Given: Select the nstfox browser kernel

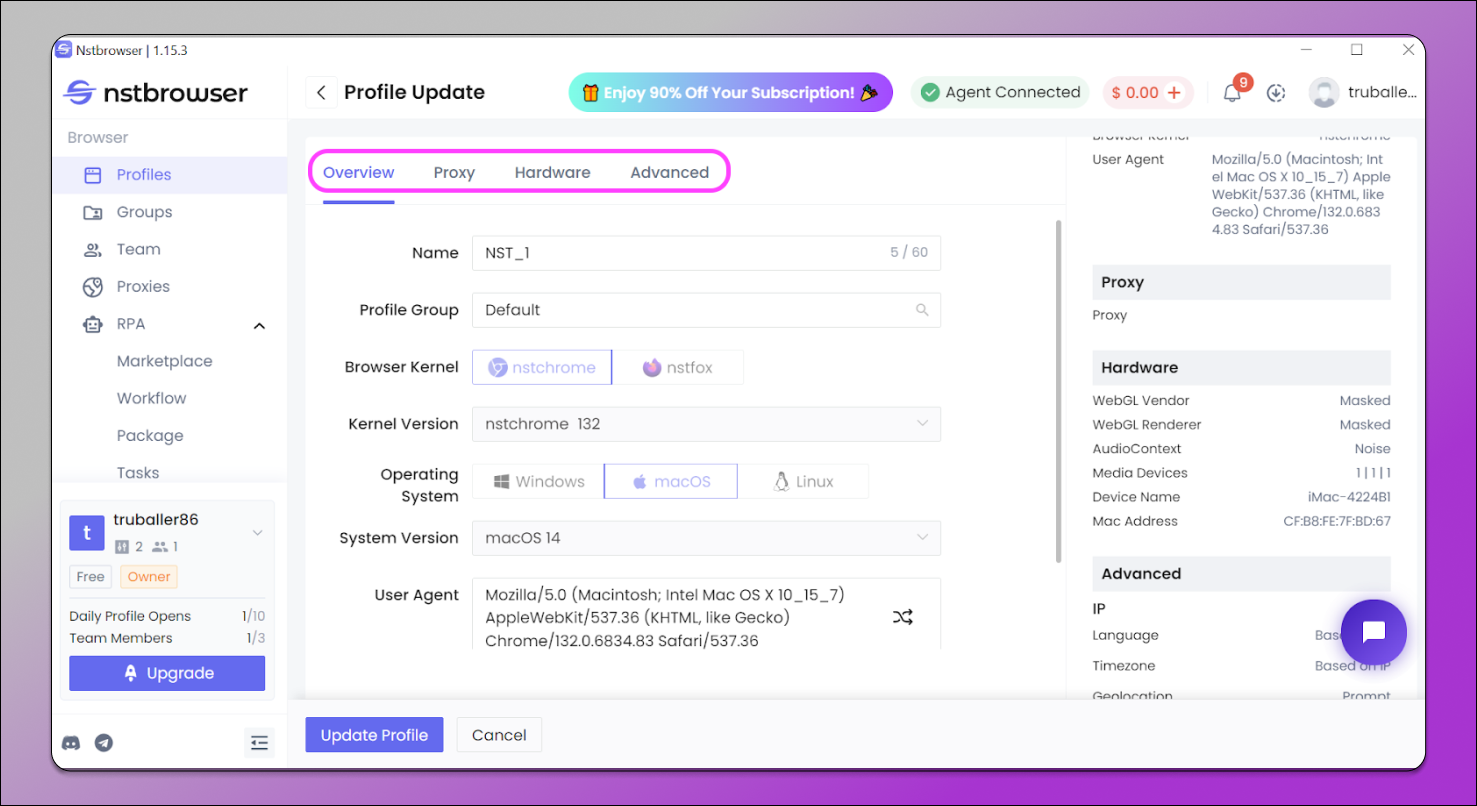Looking at the screenshot, I should [678, 368].
